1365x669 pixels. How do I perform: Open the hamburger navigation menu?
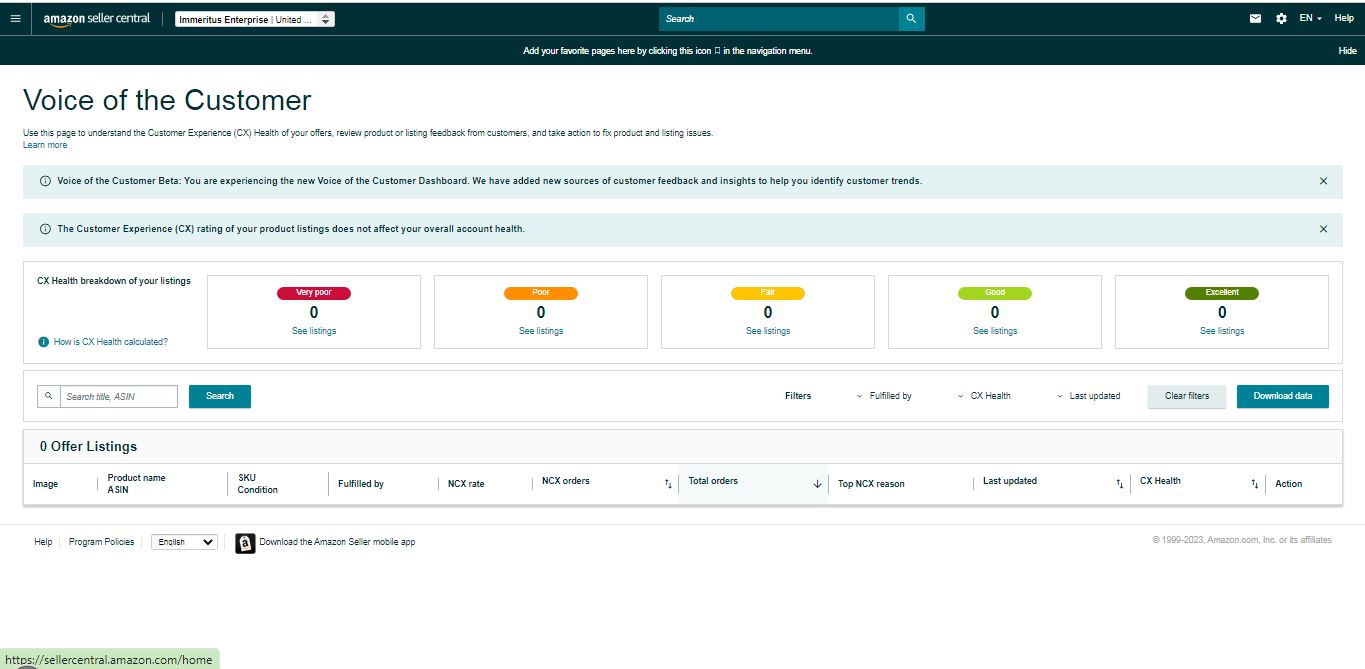click(x=15, y=18)
